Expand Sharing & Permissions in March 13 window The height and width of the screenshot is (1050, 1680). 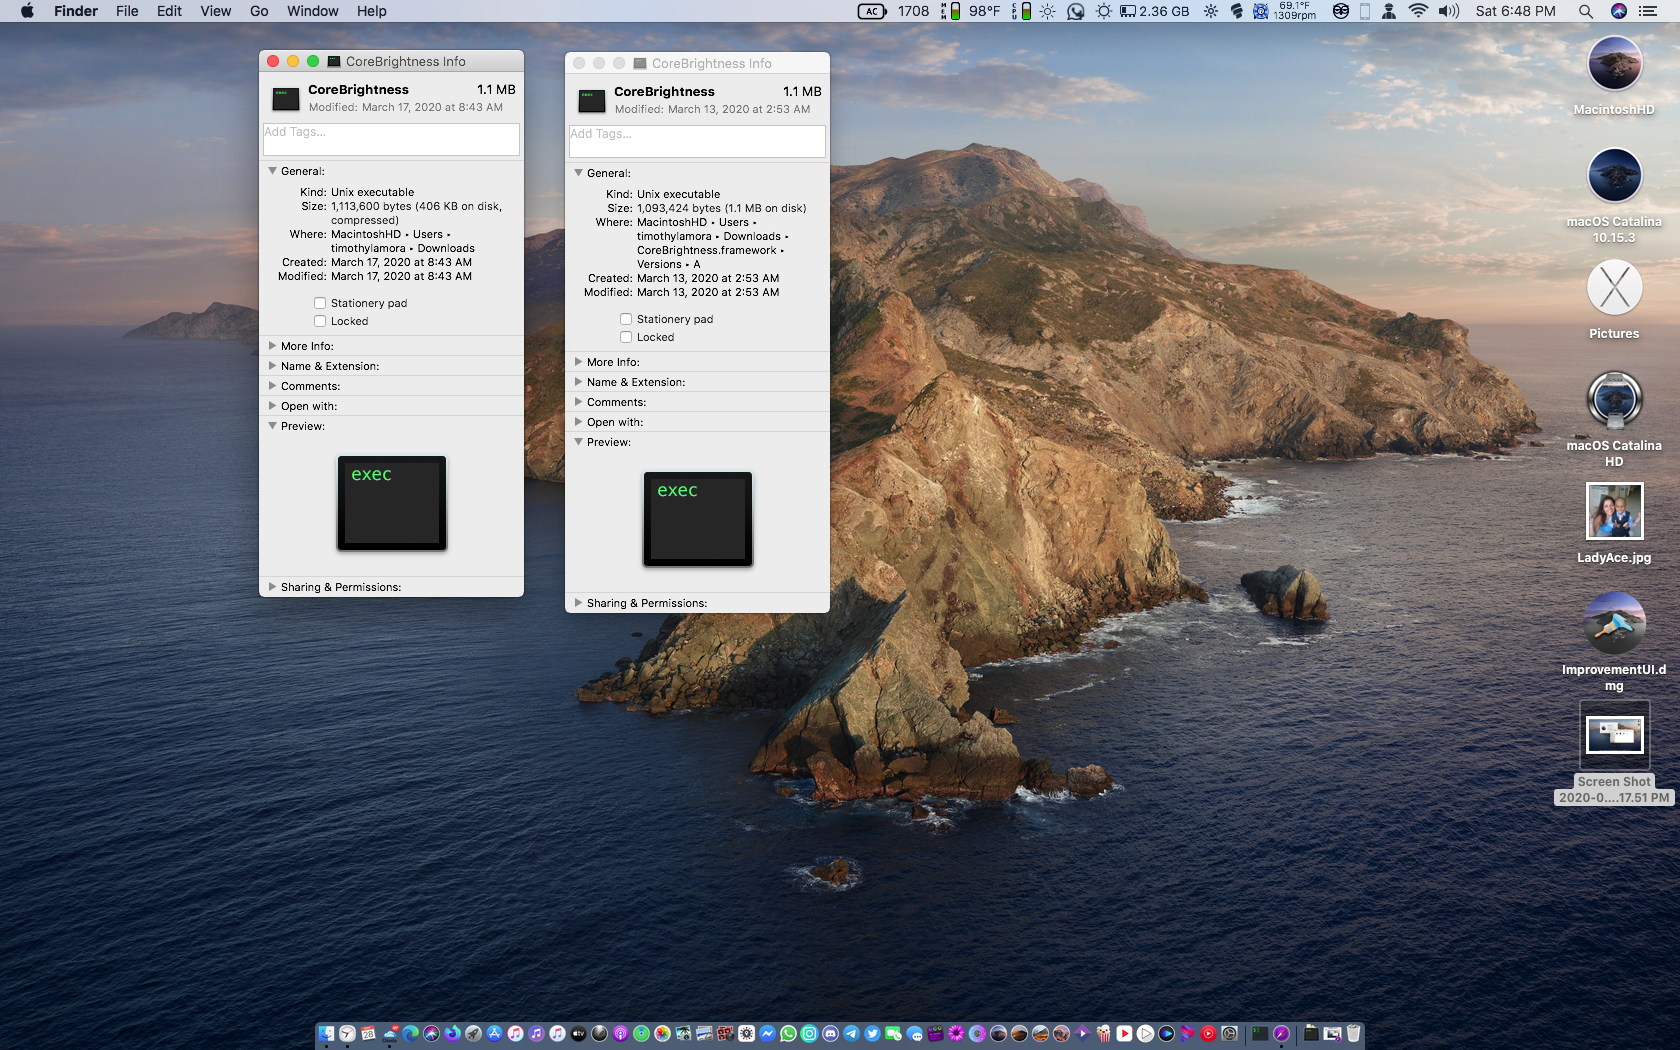pos(578,603)
